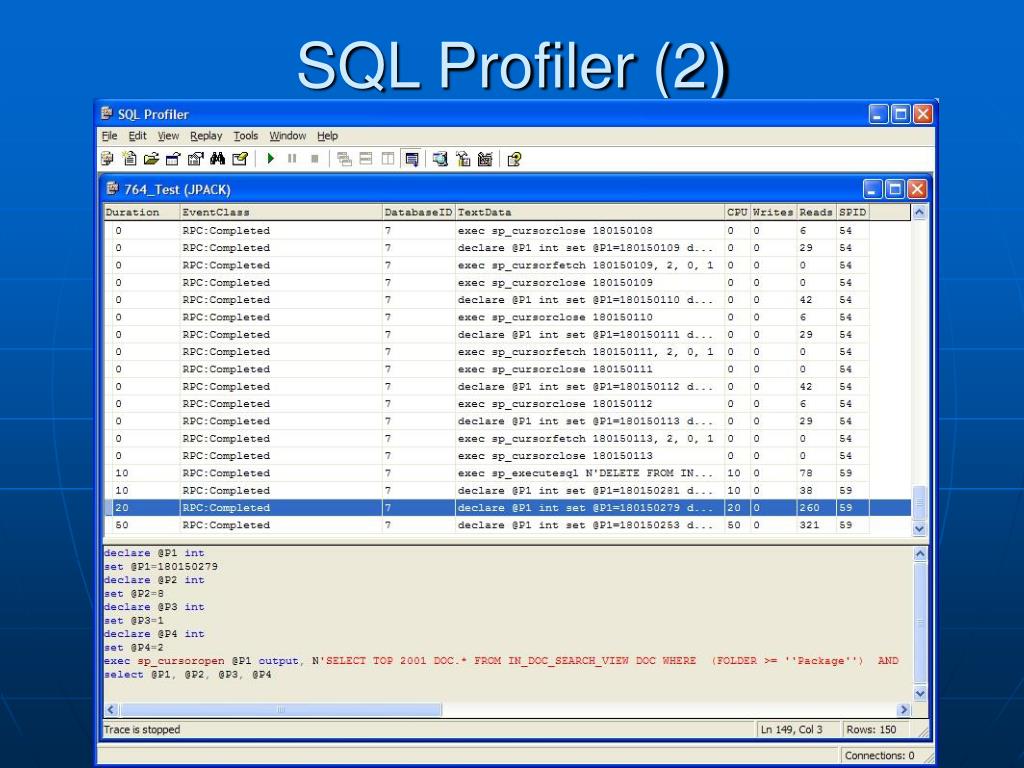1024x768 pixels.
Task: Click the Reads column header
Action: [x=816, y=212]
